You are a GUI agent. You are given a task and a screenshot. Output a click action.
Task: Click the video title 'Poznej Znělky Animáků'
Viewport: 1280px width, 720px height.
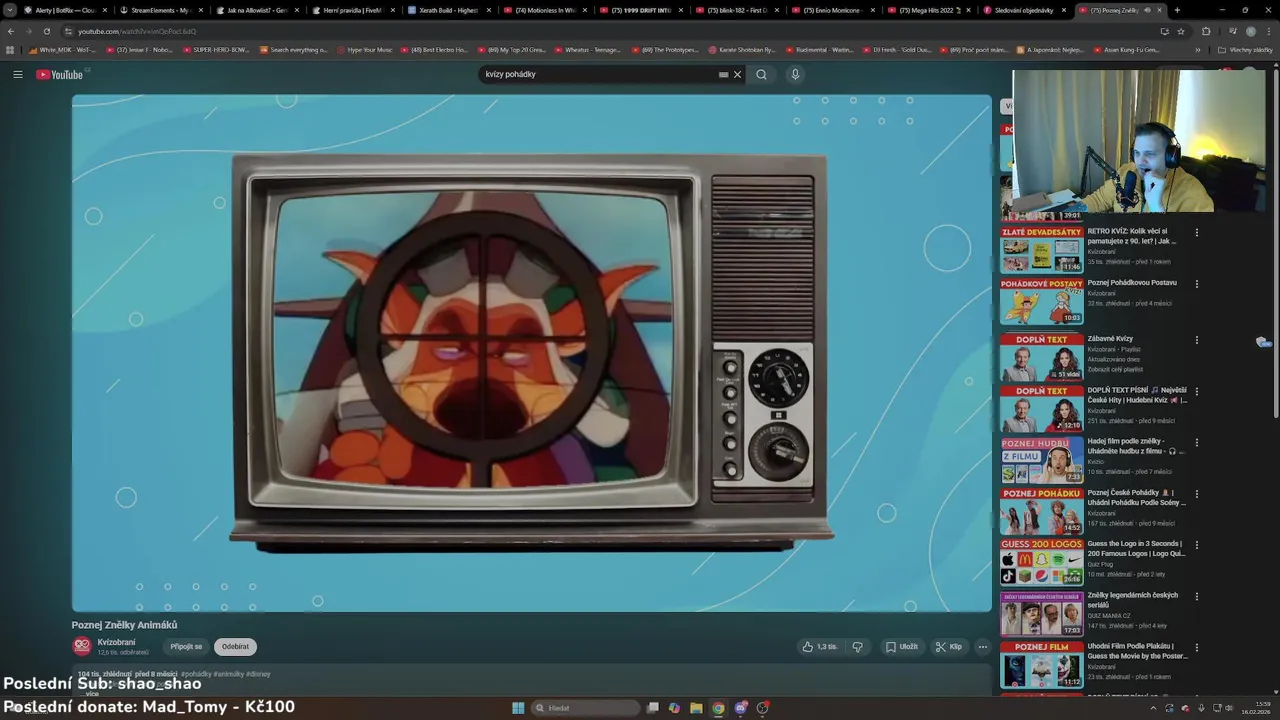[x=124, y=625]
